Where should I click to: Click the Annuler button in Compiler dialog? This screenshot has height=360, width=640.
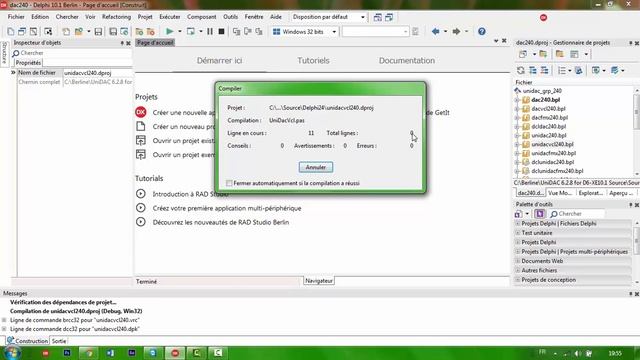316,167
